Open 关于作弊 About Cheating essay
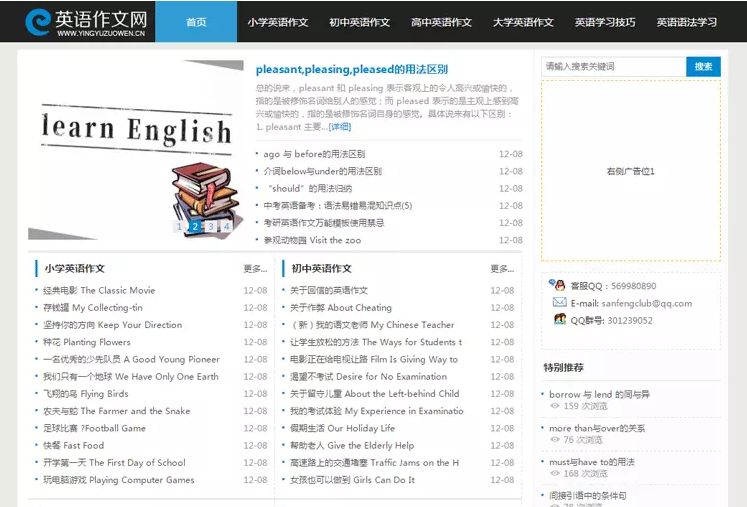Screen dimensions: 747x507 click(341, 307)
